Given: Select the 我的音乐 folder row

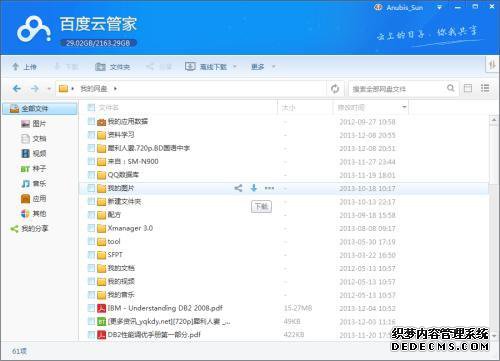Looking at the screenshot, I should pos(284,295).
